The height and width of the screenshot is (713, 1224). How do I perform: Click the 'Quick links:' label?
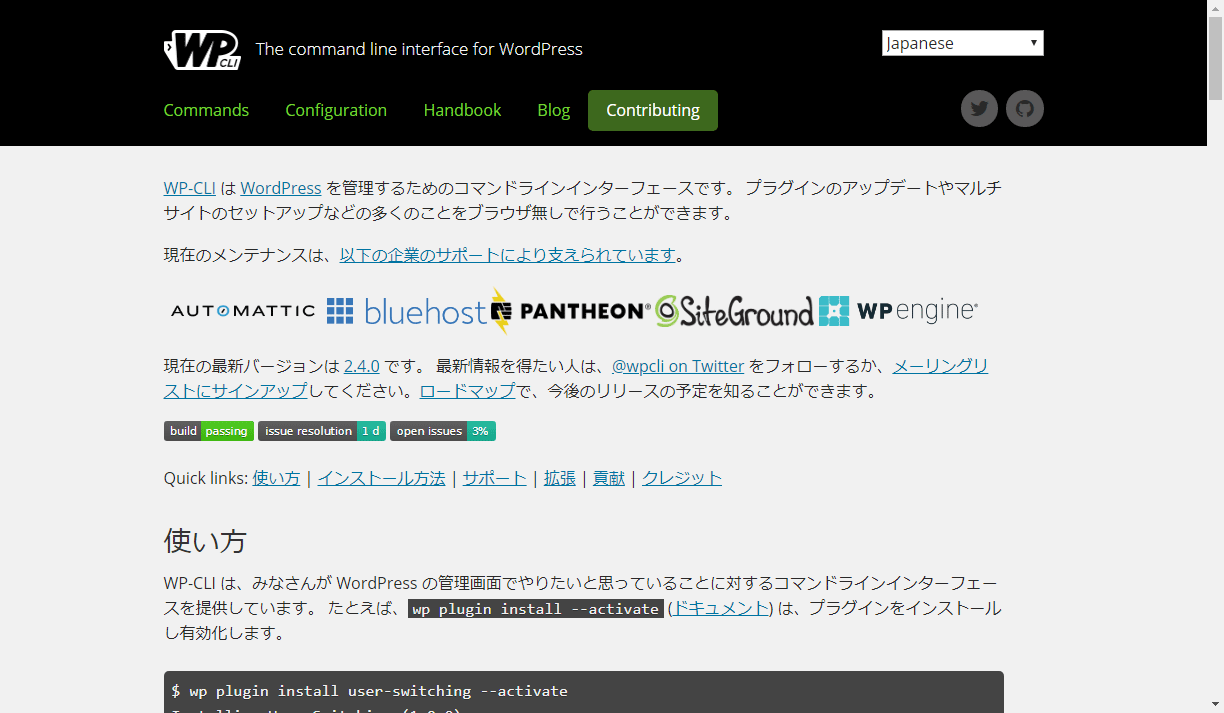206,478
